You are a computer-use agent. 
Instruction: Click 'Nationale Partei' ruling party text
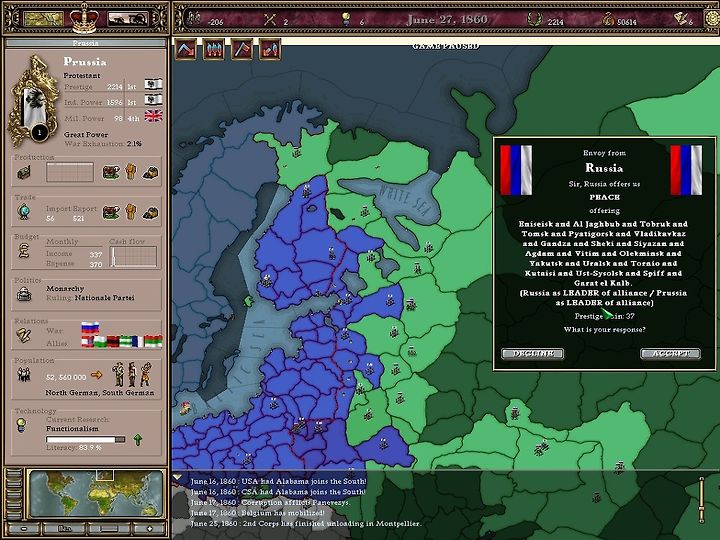(105, 298)
